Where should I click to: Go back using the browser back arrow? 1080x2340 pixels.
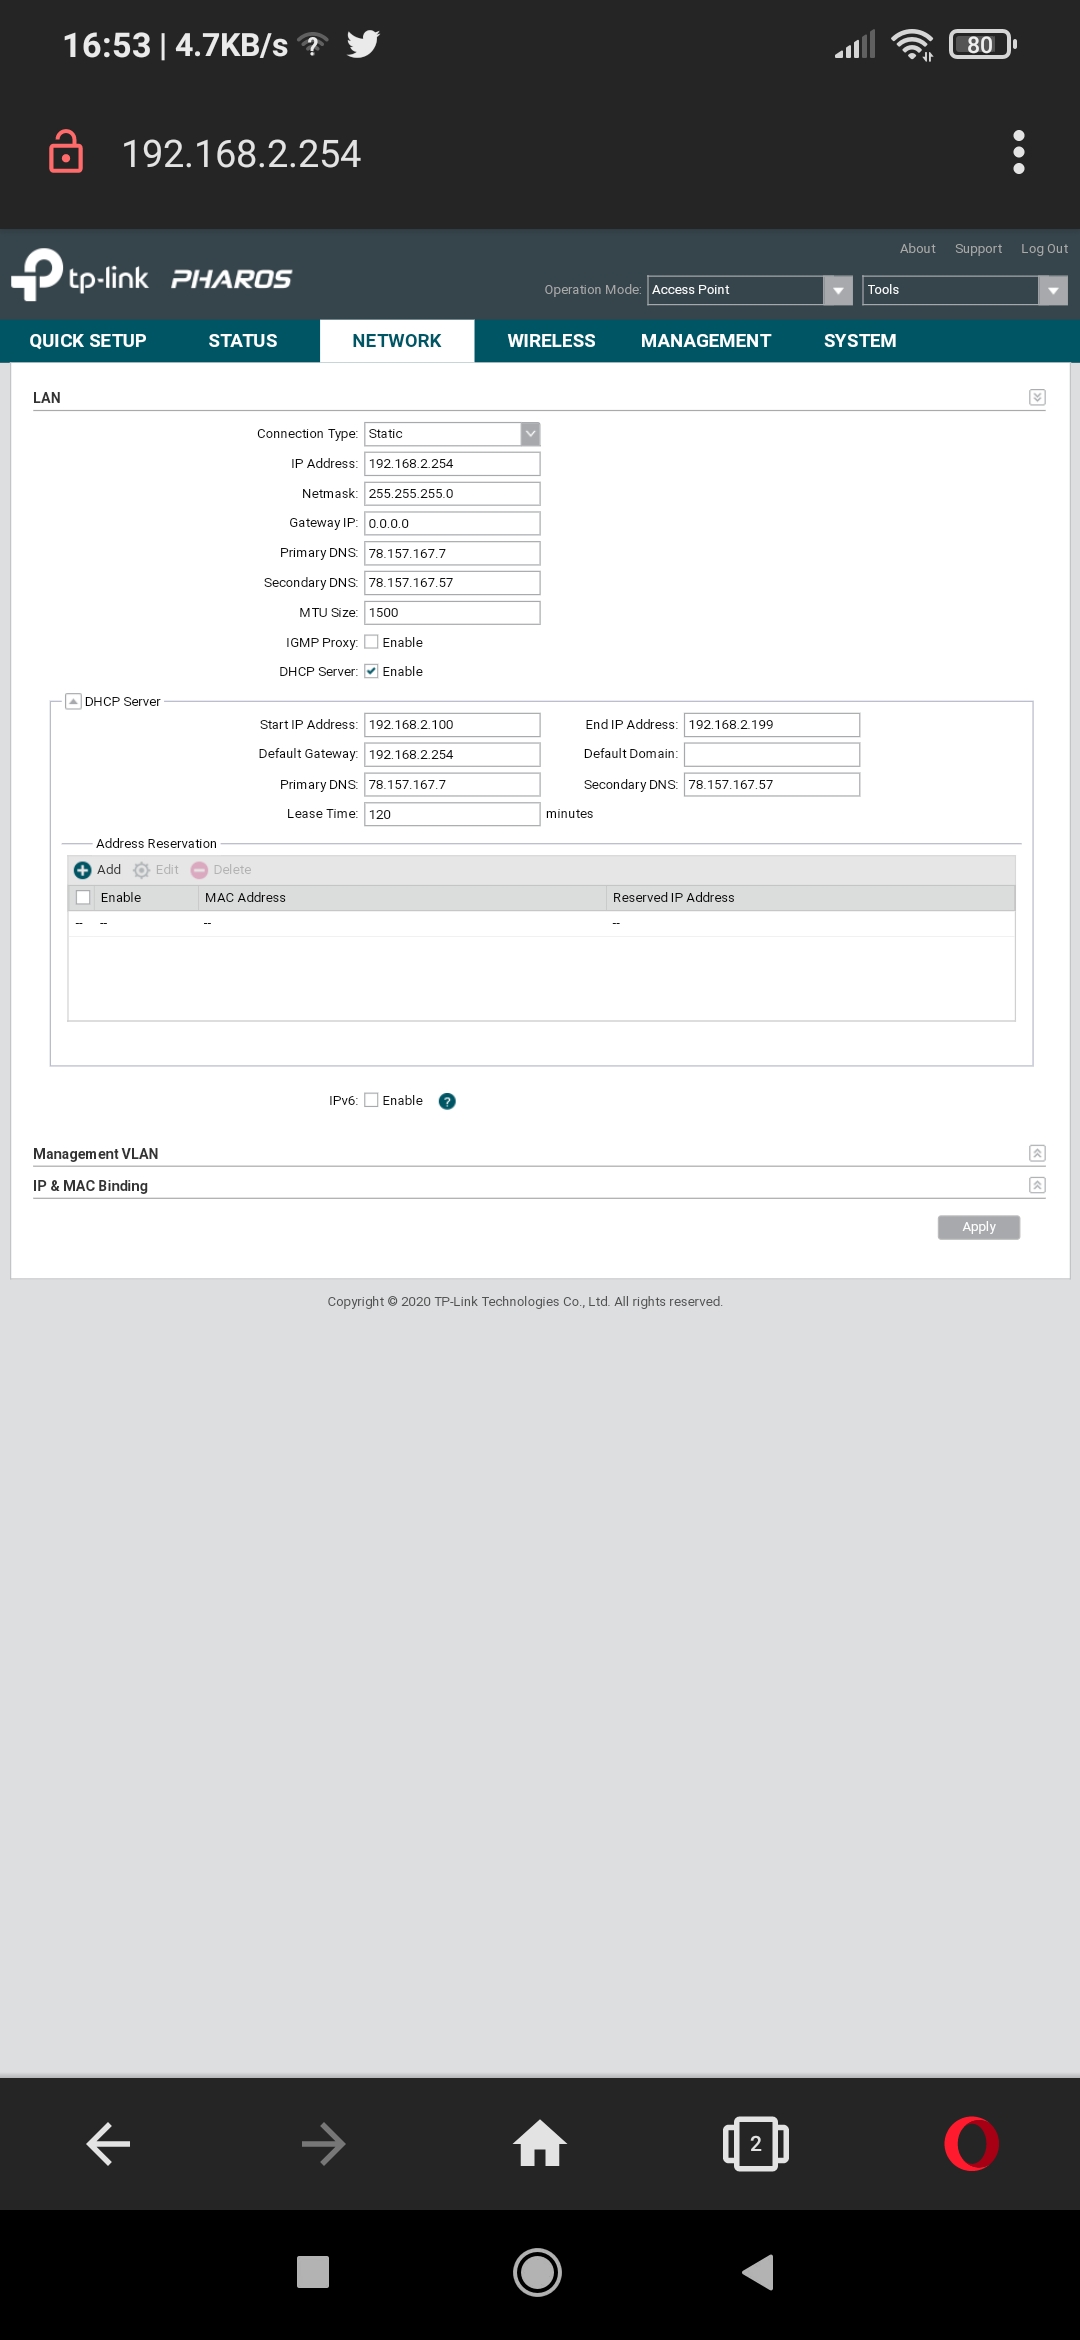108,2144
